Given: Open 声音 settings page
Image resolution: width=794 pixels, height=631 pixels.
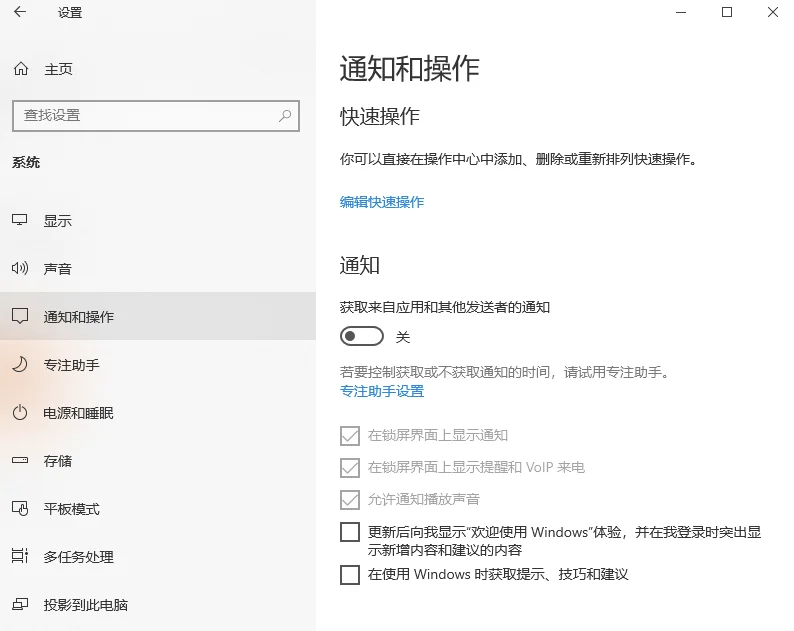Looking at the screenshot, I should coord(158,268).
